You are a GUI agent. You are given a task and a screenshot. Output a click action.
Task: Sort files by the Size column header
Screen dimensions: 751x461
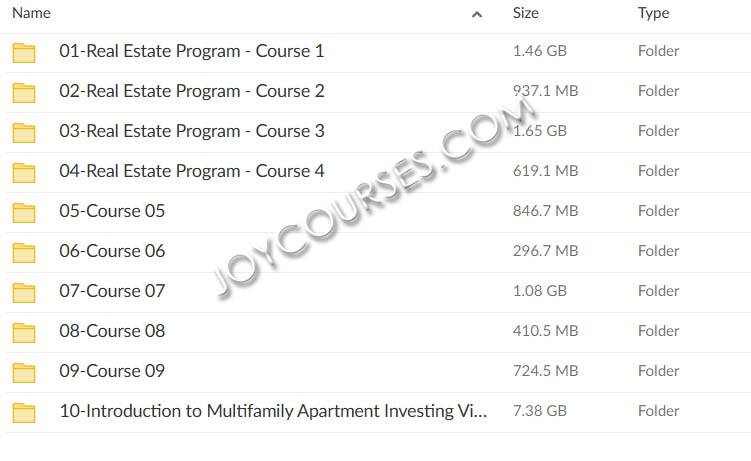click(525, 13)
